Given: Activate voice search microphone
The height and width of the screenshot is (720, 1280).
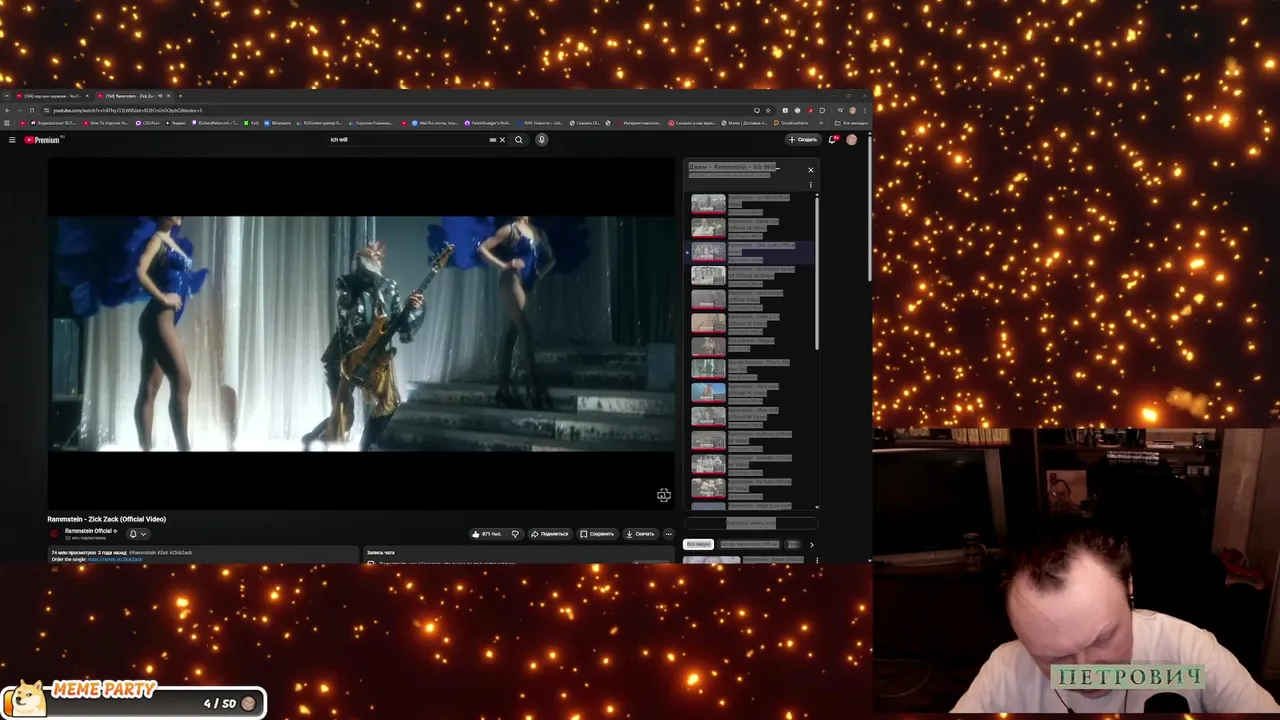Looking at the screenshot, I should (541, 140).
